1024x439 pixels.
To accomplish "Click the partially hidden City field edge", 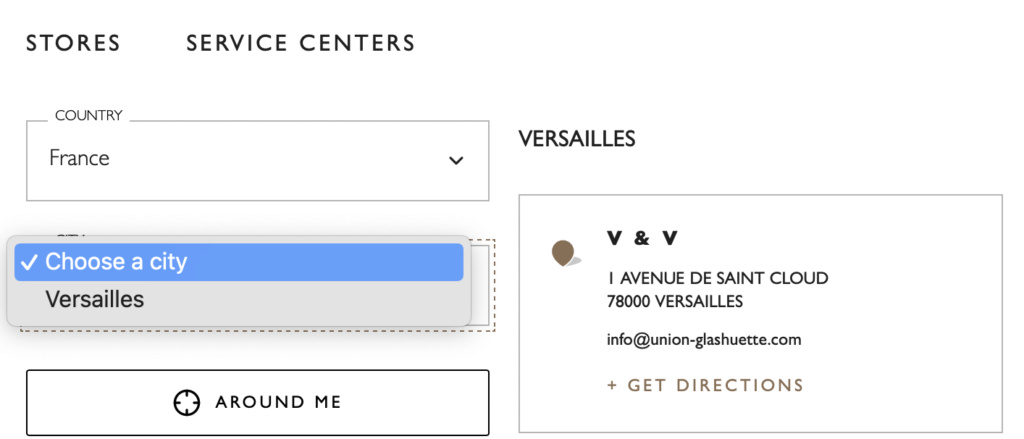I will pos(482,285).
